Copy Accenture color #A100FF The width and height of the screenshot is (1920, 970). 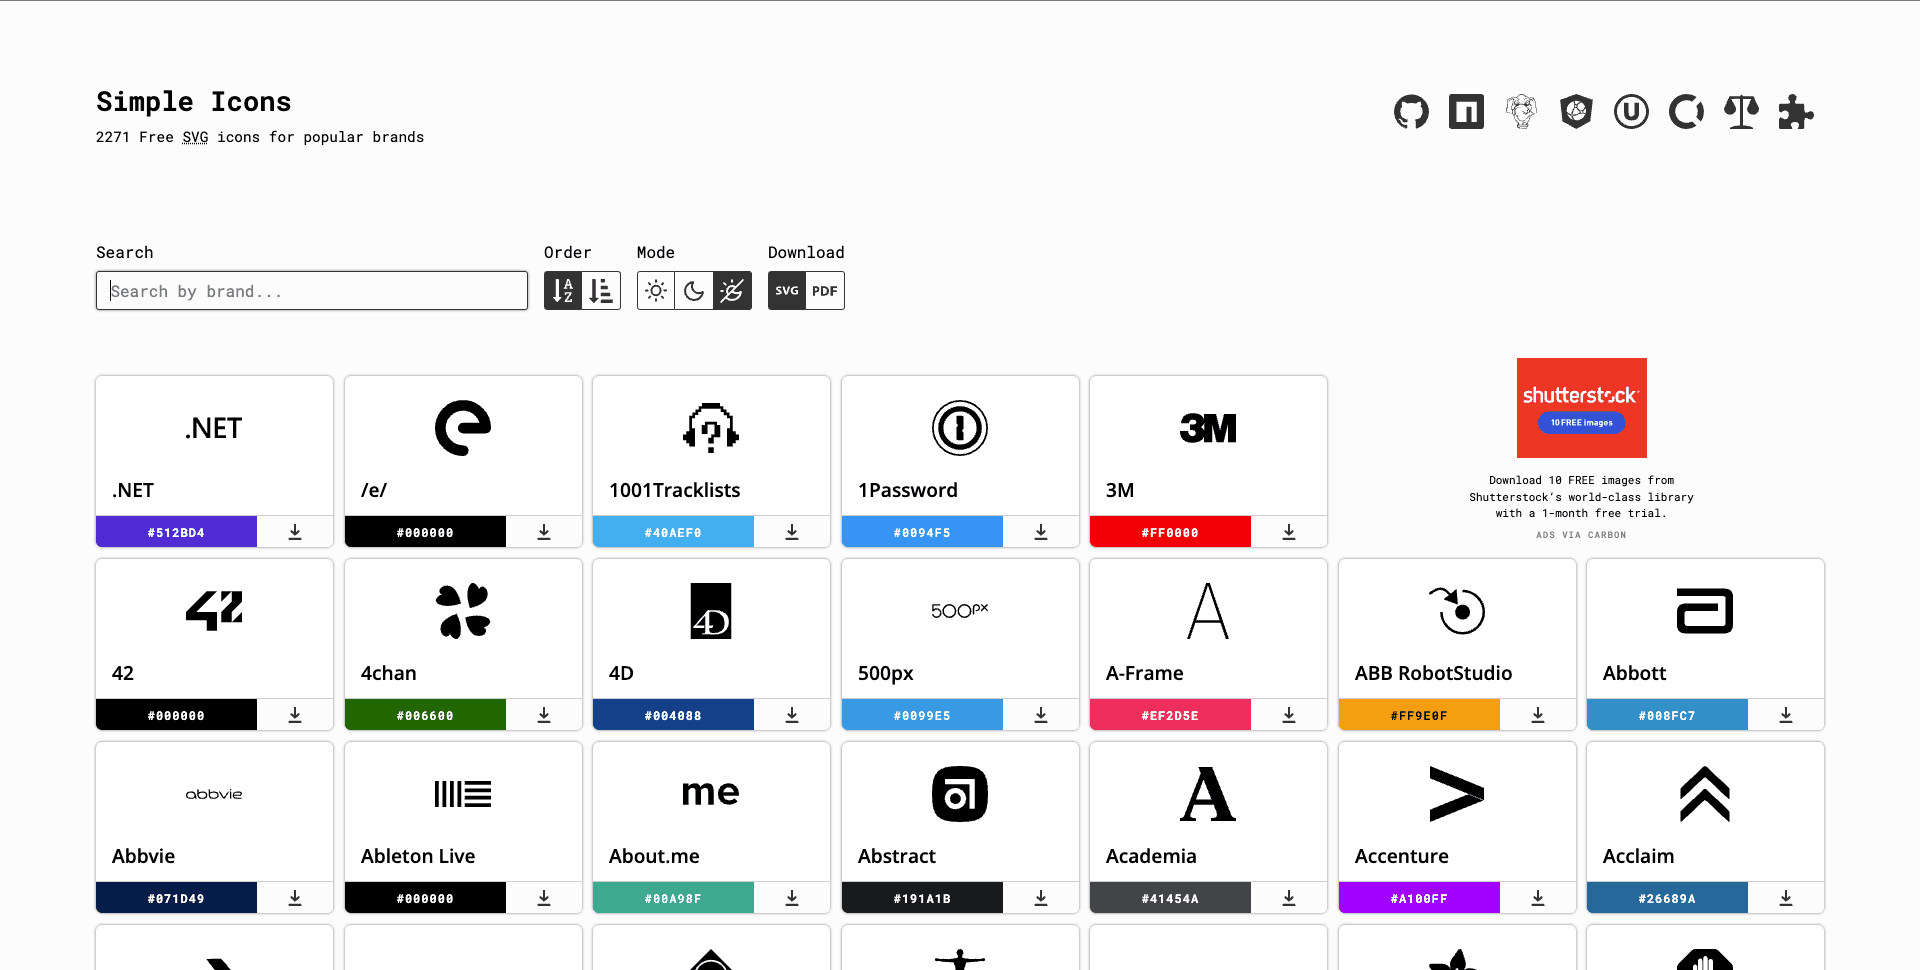tap(1419, 898)
